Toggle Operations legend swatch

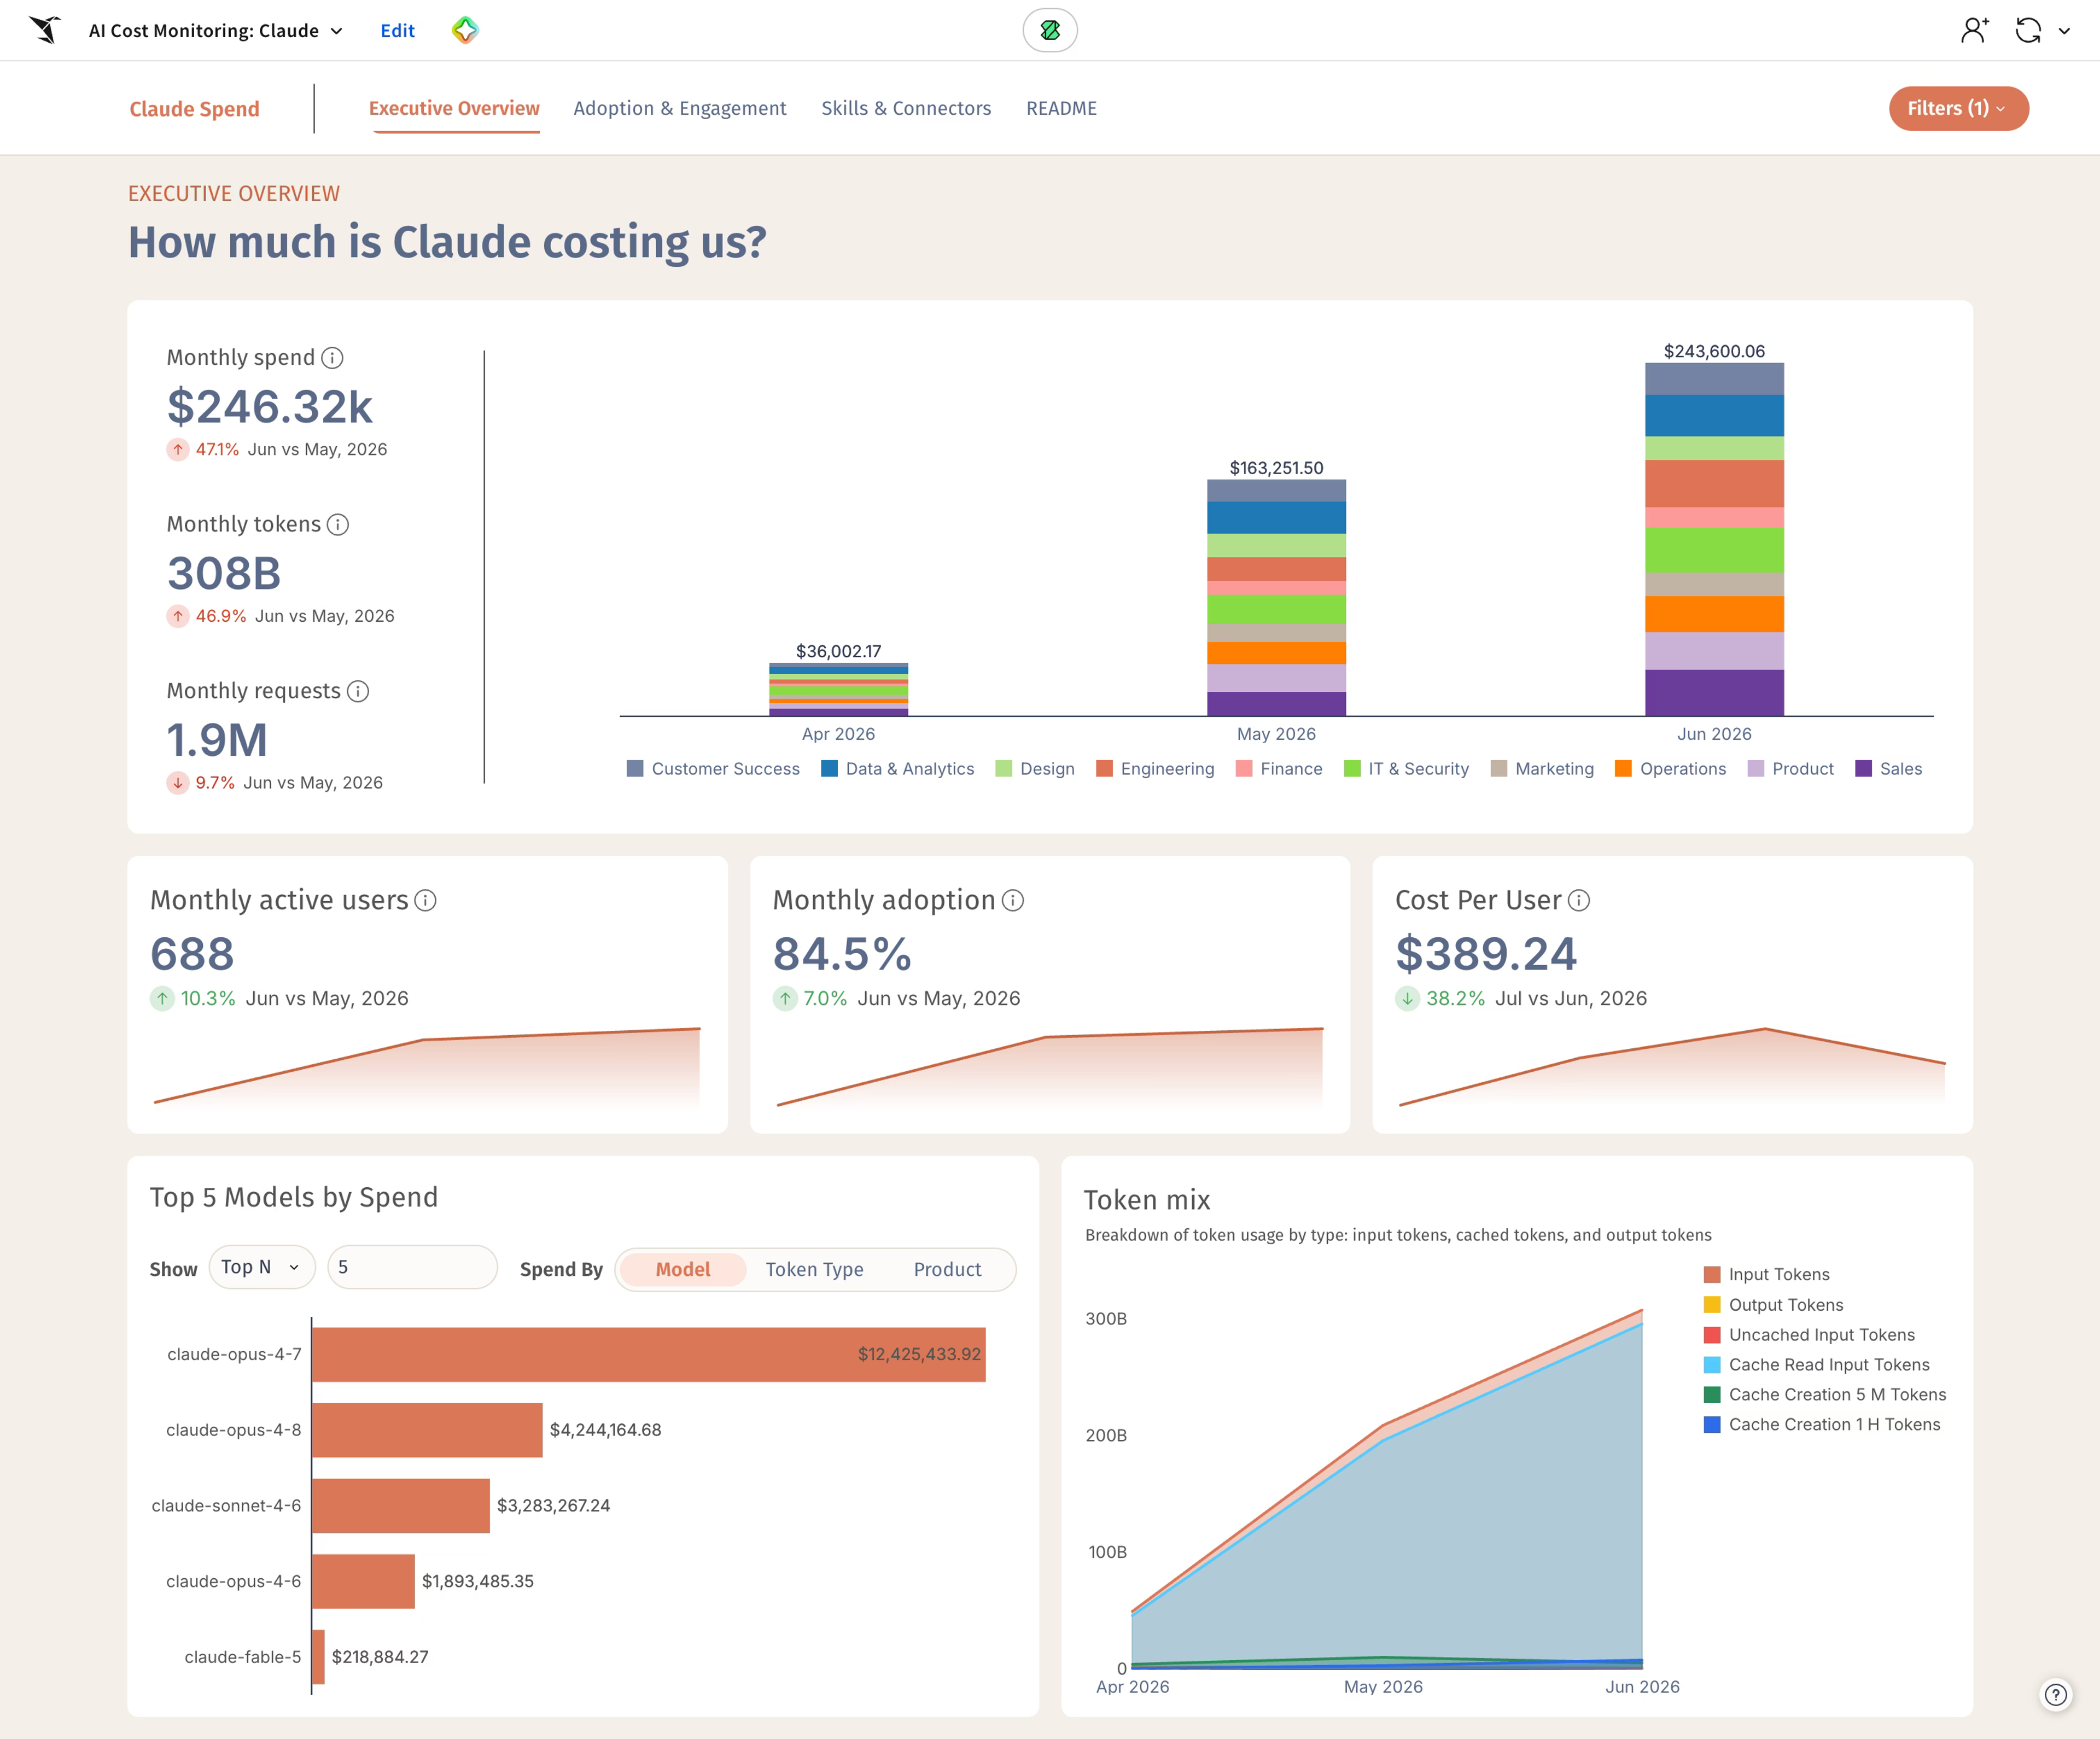(1623, 769)
